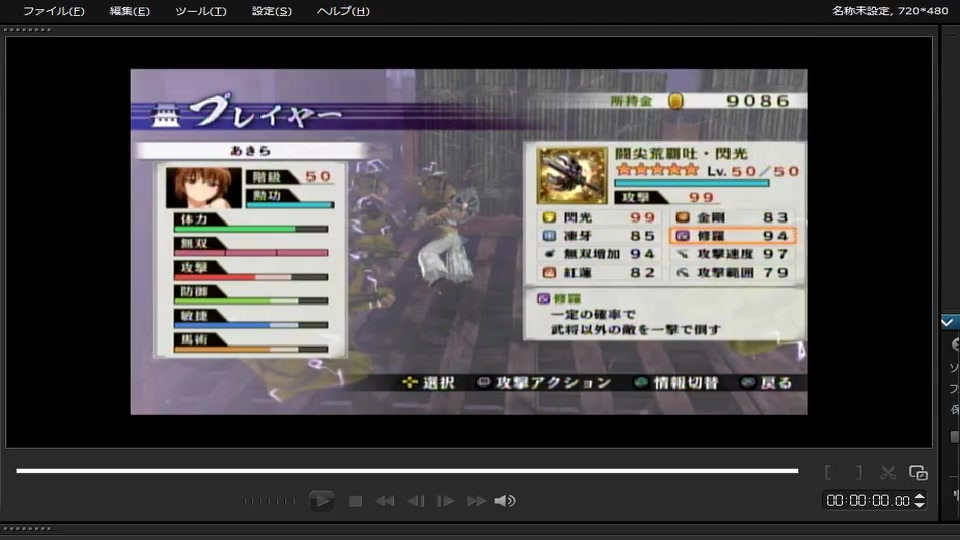Open the ファイル(F) menu
The image size is (960, 540).
click(54, 11)
